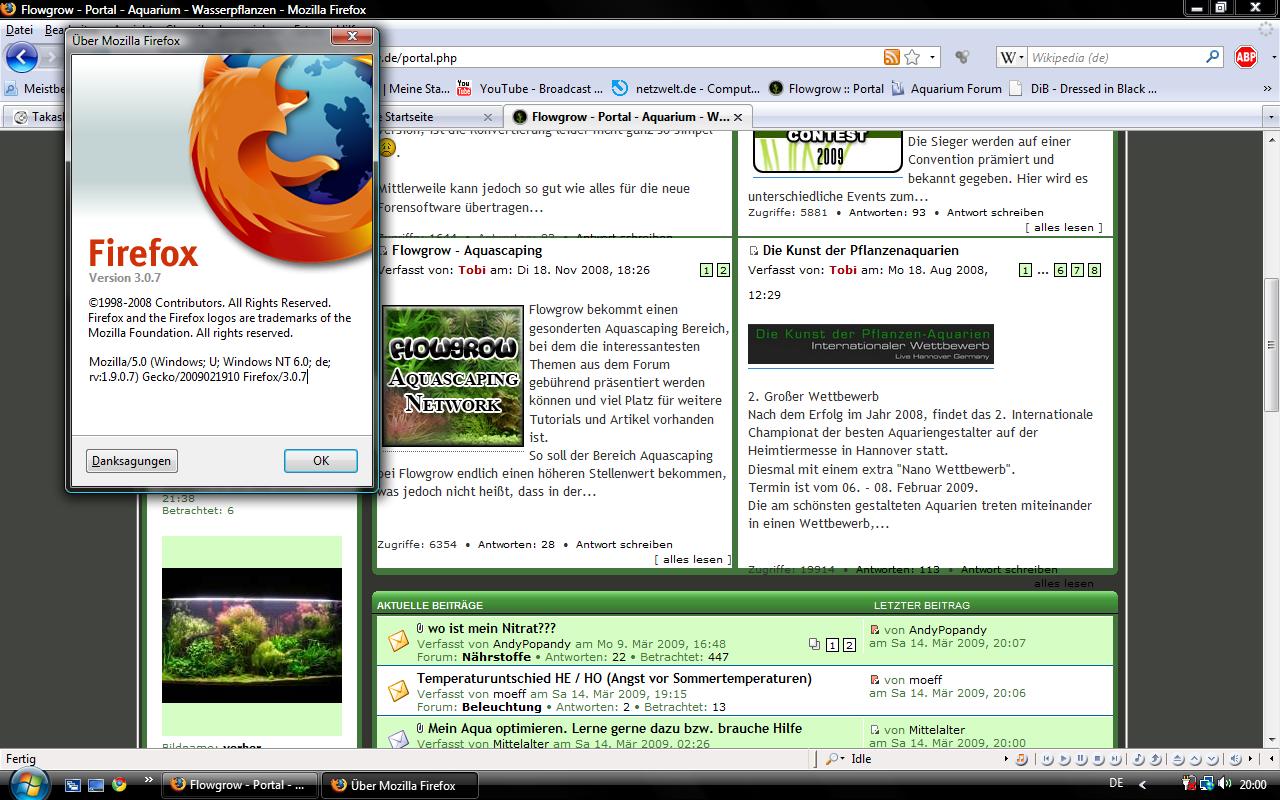Image resolution: width=1280 pixels, height=800 pixels.
Task: Click Antwort schreiben under Aquascaping article
Action: (x=624, y=545)
